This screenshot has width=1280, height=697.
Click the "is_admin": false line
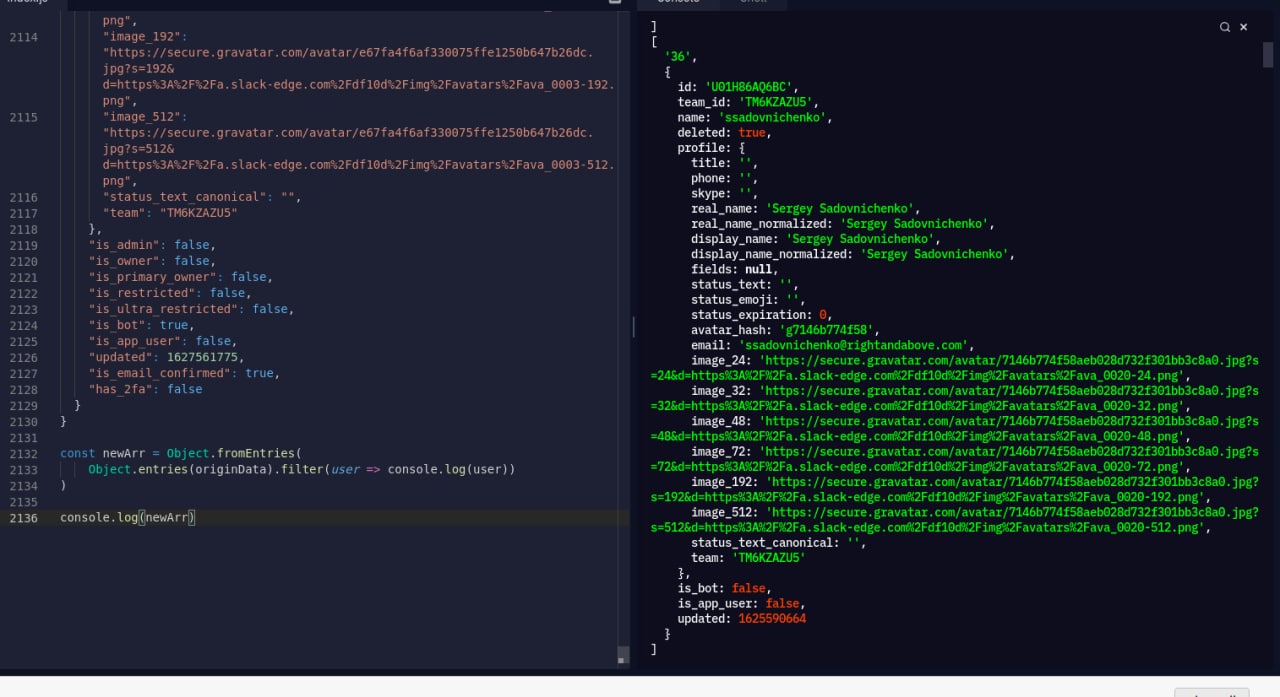coord(152,245)
